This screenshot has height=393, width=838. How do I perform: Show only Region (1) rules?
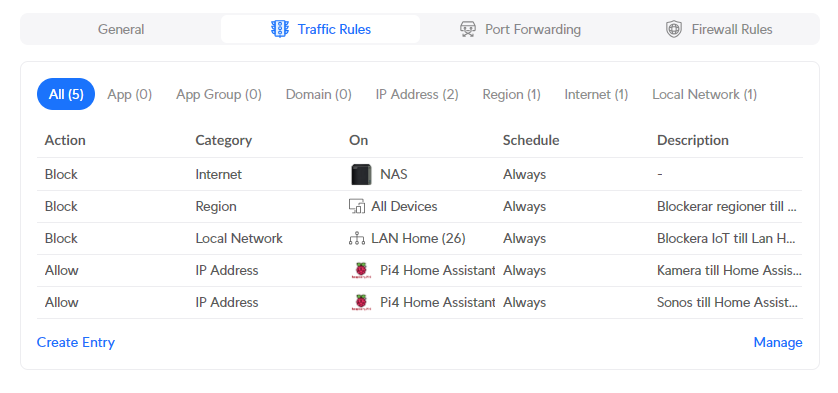point(511,95)
